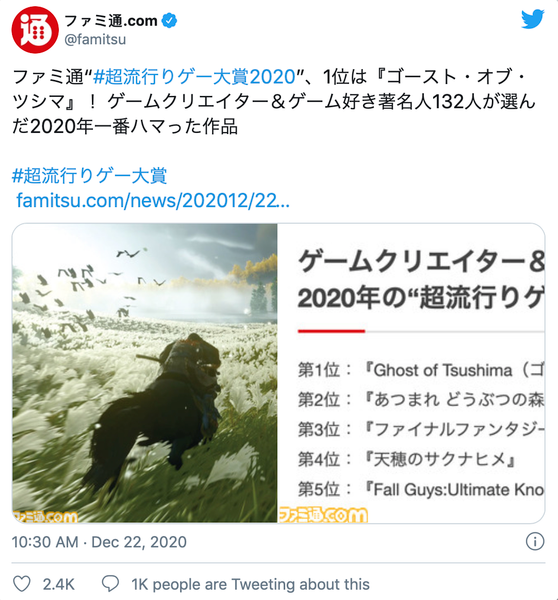
Task: Click 第1位 Ghost of Tsushima ranking line
Action: click(x=421, y=370)
